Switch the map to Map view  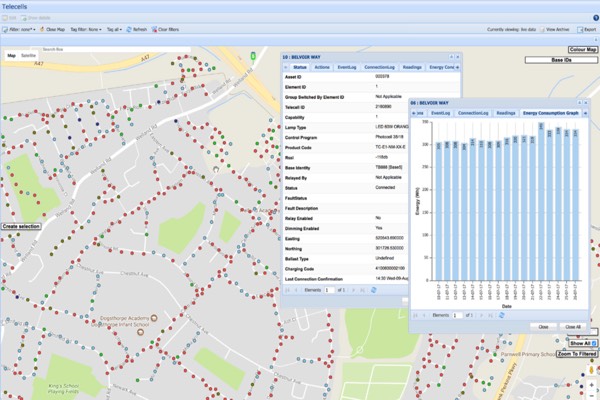pyautogui.click(x=11, y=56)
